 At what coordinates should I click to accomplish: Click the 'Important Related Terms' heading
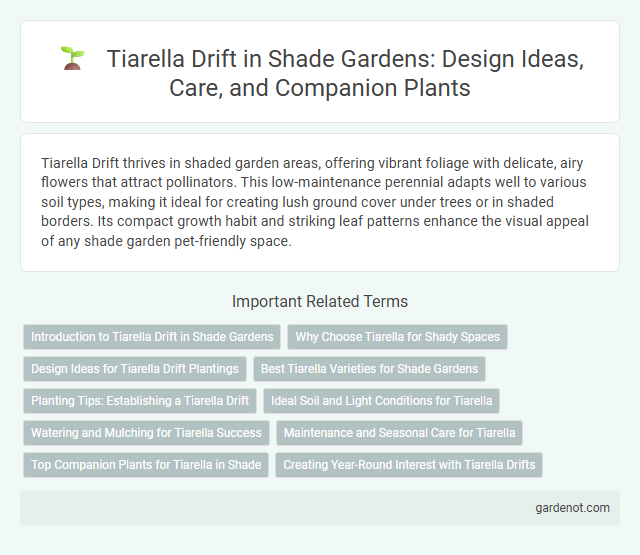[x=320, y=302]
